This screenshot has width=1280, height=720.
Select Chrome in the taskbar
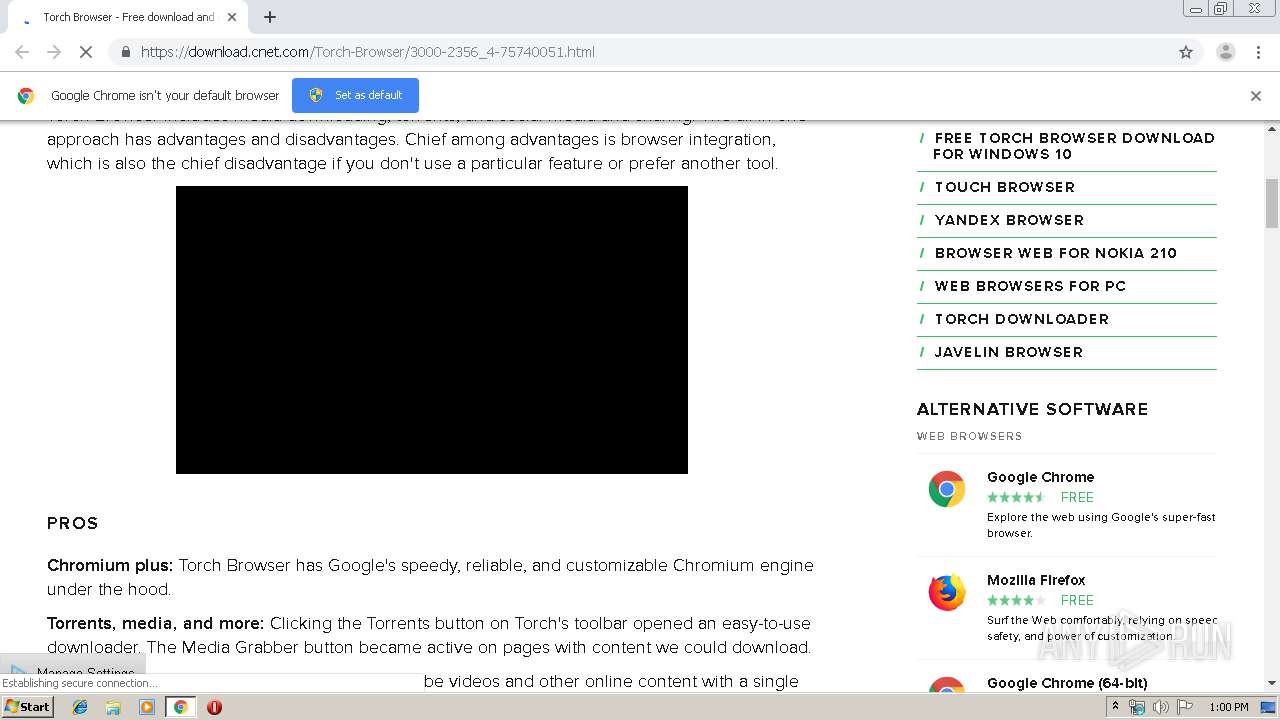(180, 707)
